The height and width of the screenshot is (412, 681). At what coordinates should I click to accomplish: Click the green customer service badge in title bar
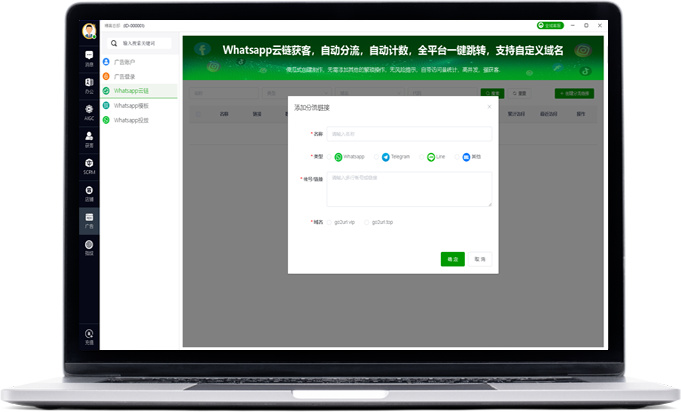click(550, 26)
